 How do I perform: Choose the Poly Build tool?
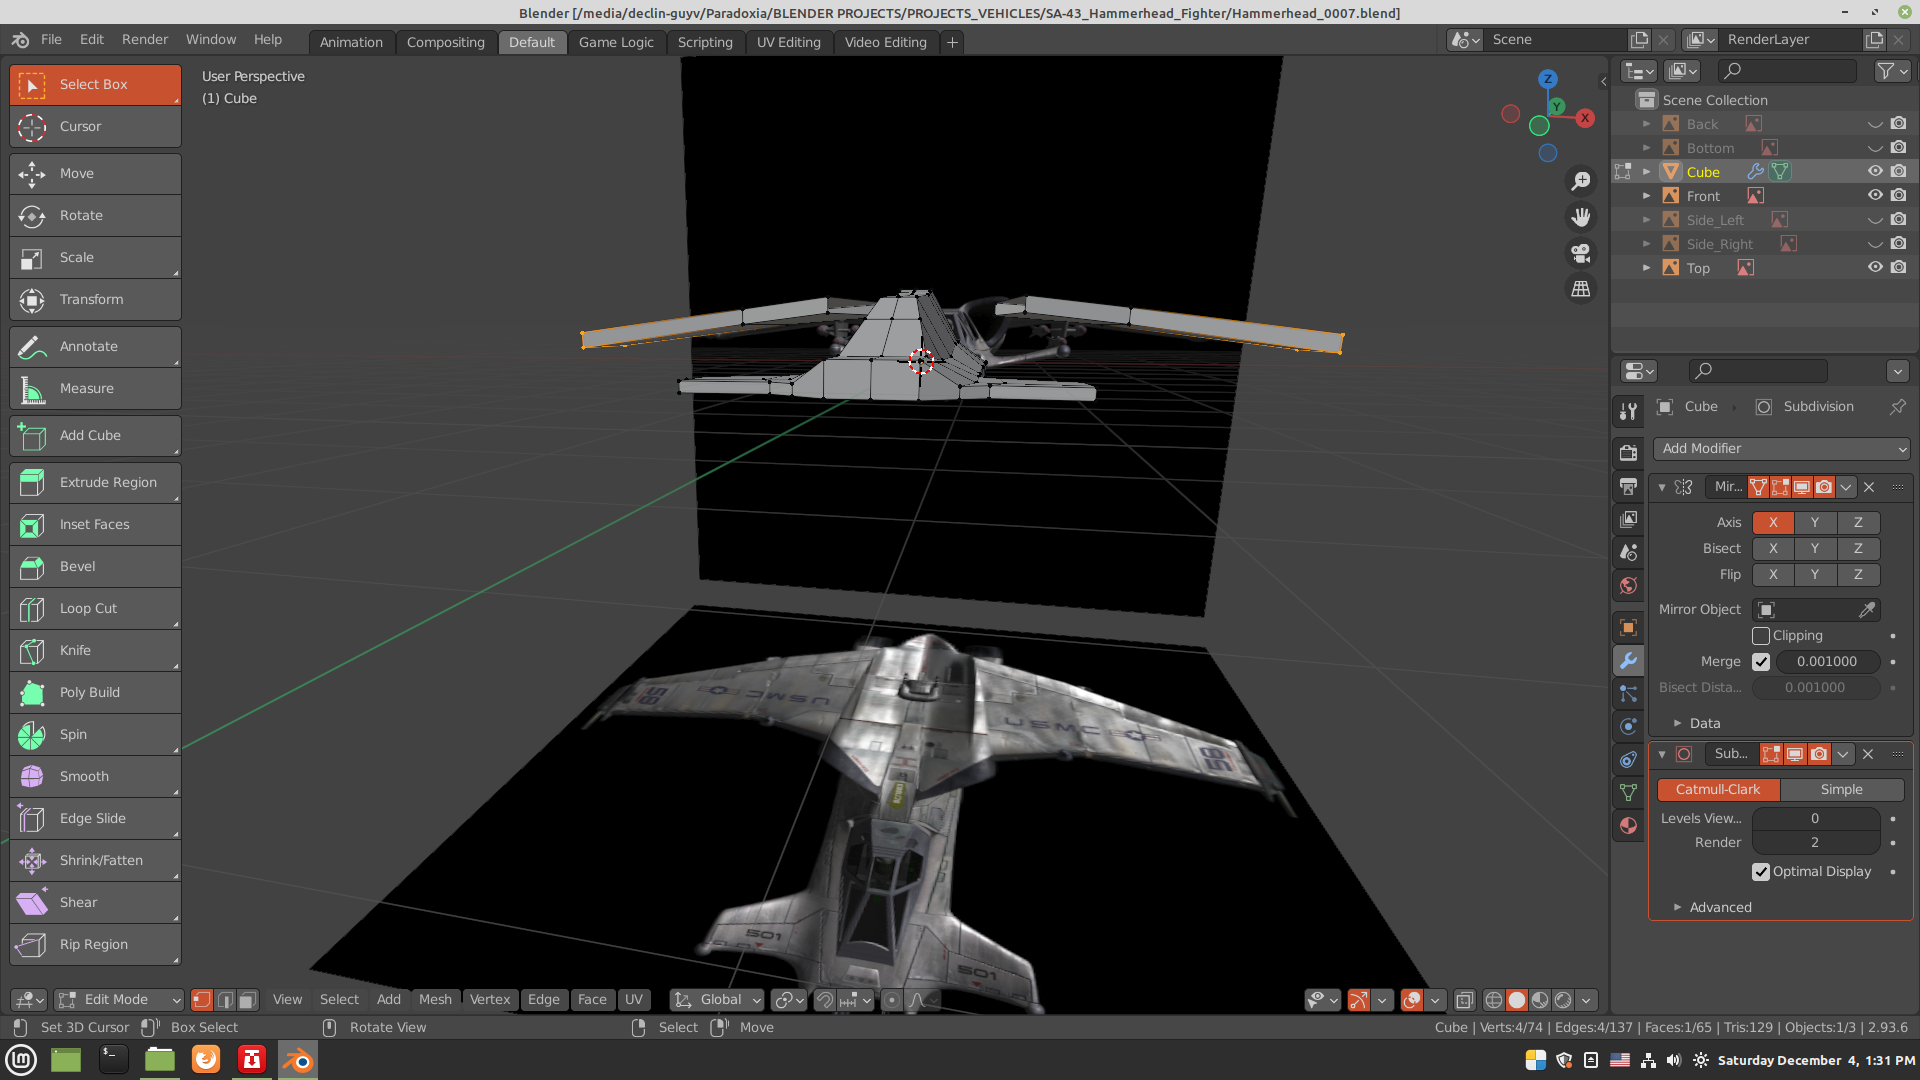pyautogui.click(x=95, y=693)
